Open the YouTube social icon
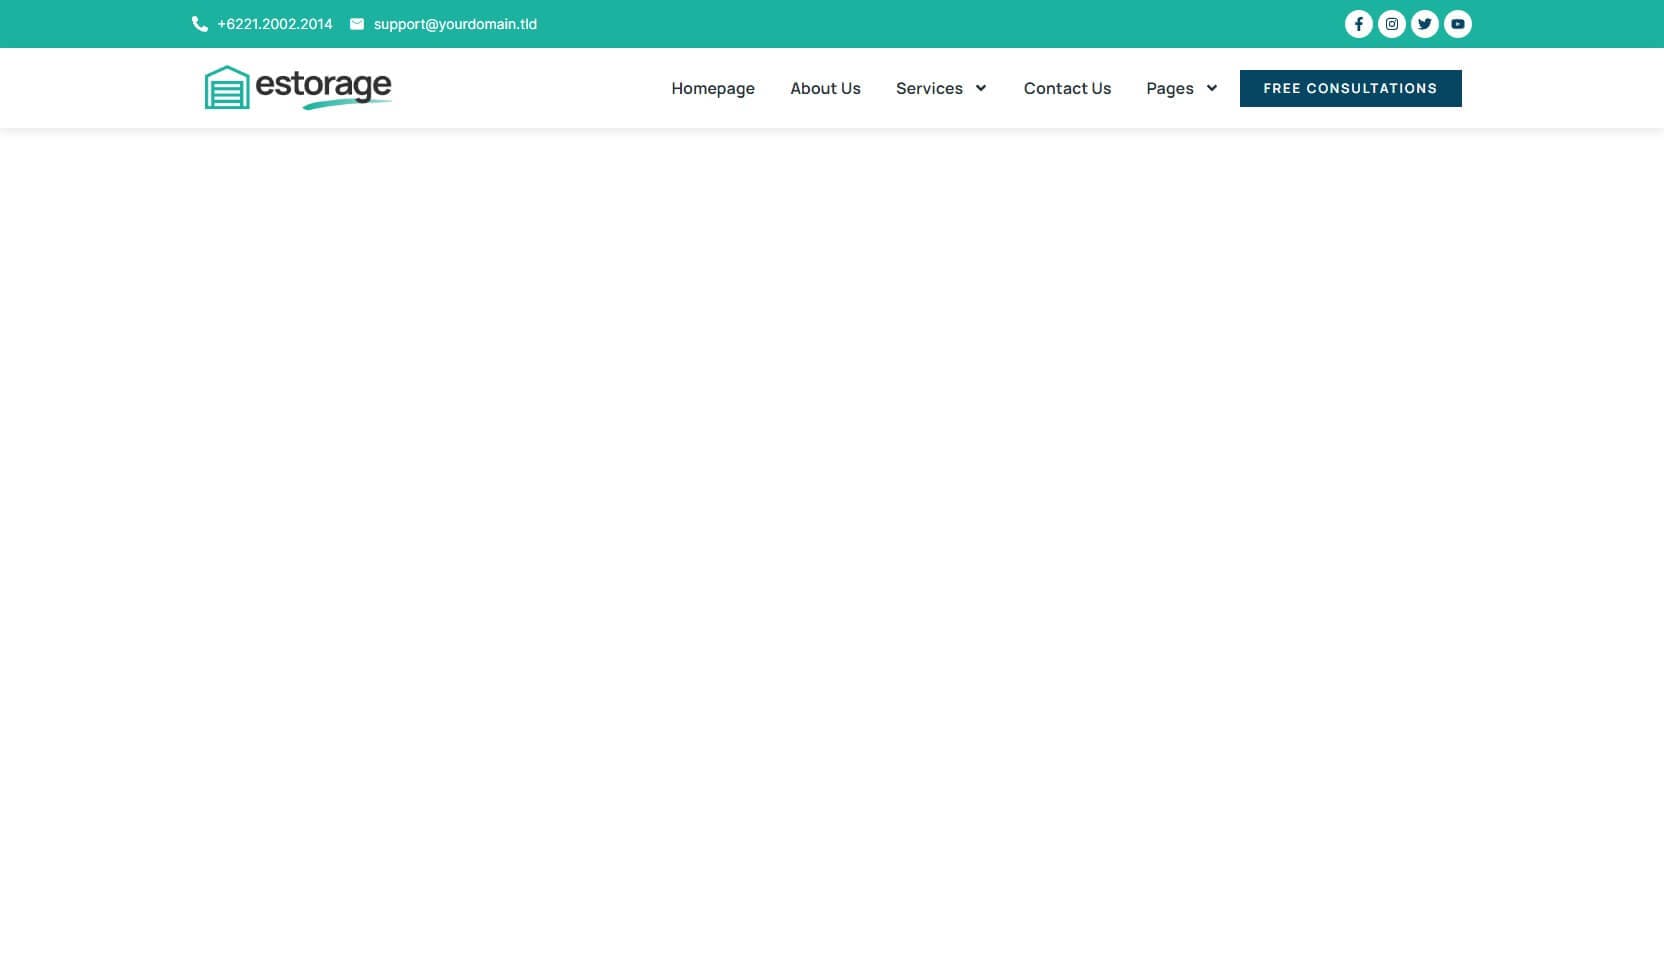This screenshot has width=1664, height=954. 1457,24
